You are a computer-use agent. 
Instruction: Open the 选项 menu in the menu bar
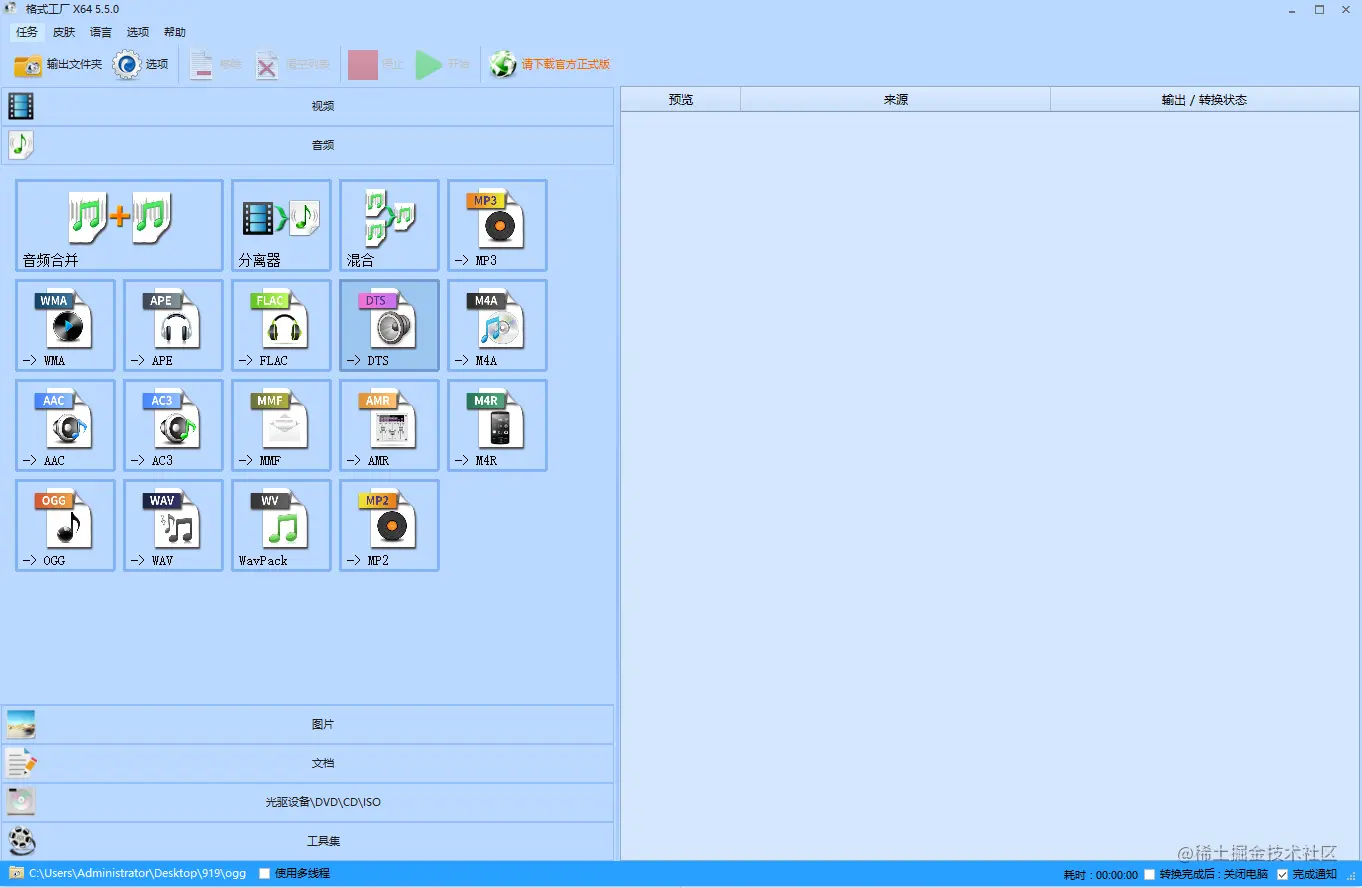tap(138, 32)
